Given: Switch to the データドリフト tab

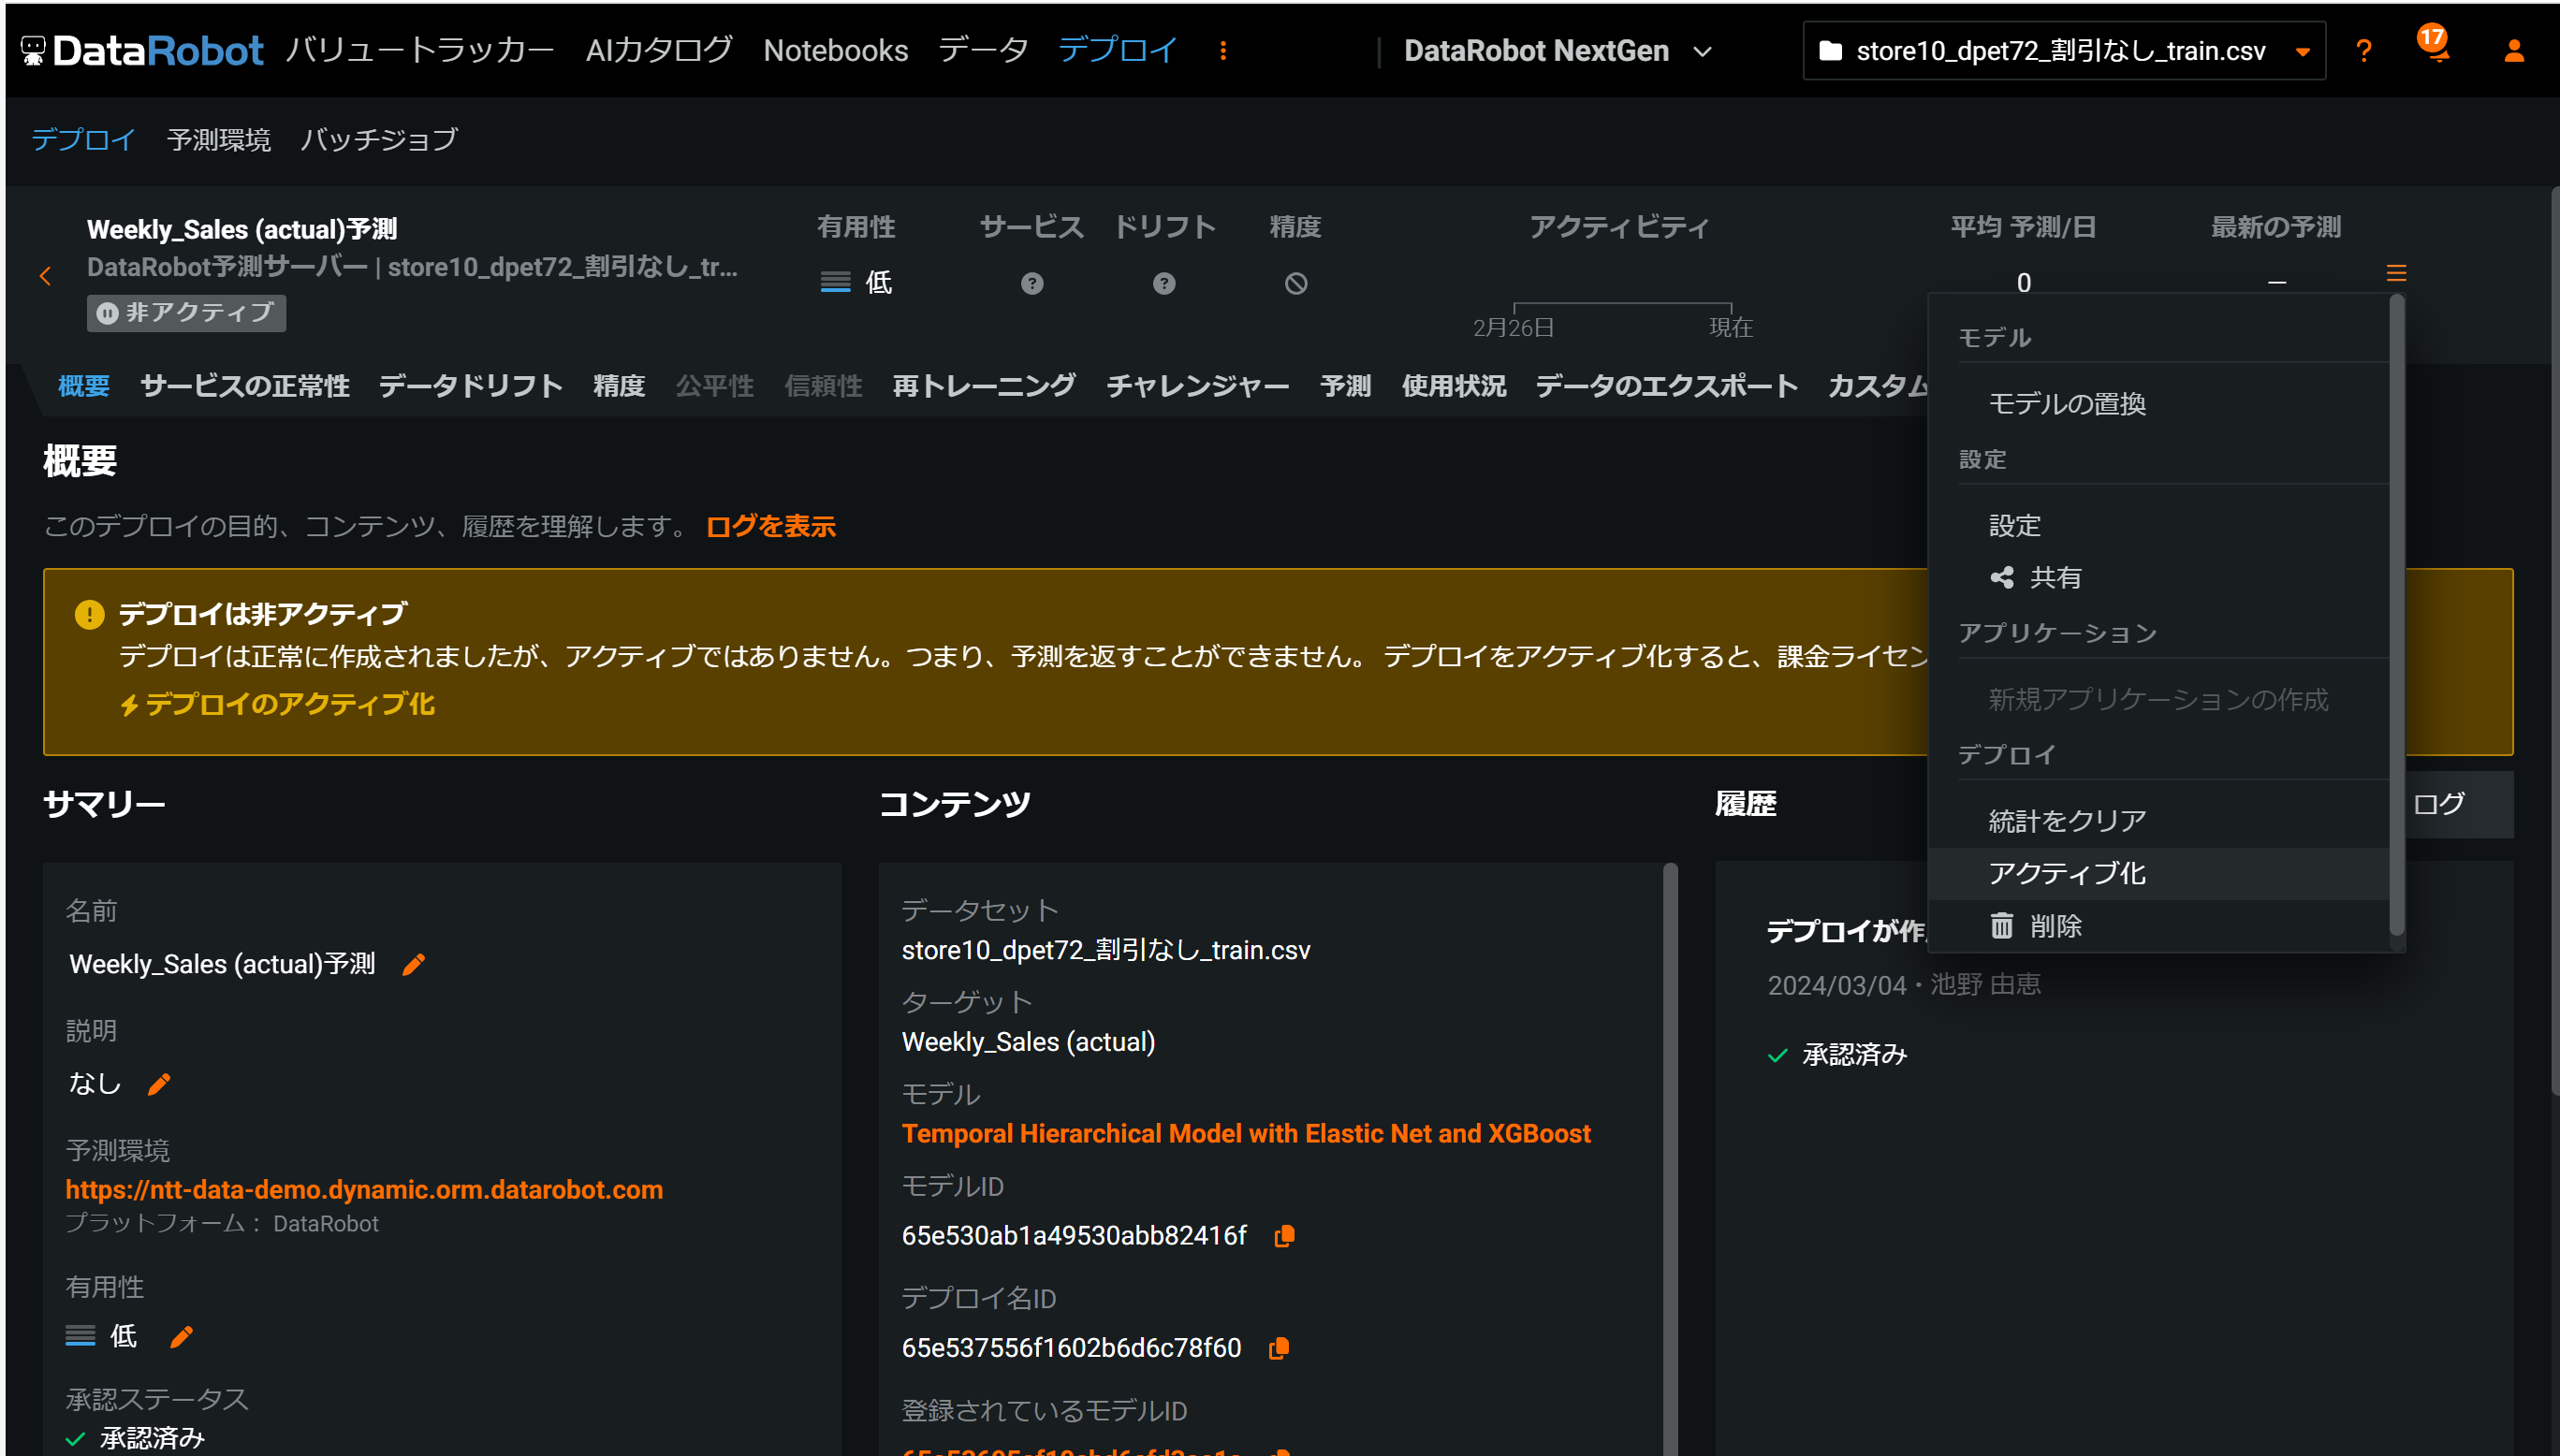Looking at the screenshot, I should pos(470,386).
